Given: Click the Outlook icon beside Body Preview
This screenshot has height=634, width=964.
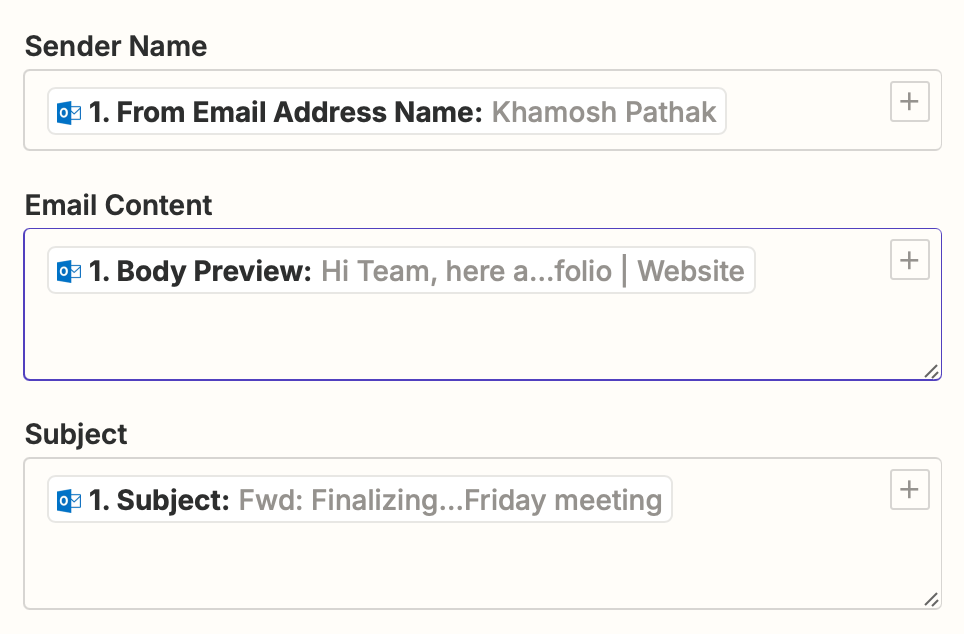Looking at the screenshot, I should pos(70,271).
